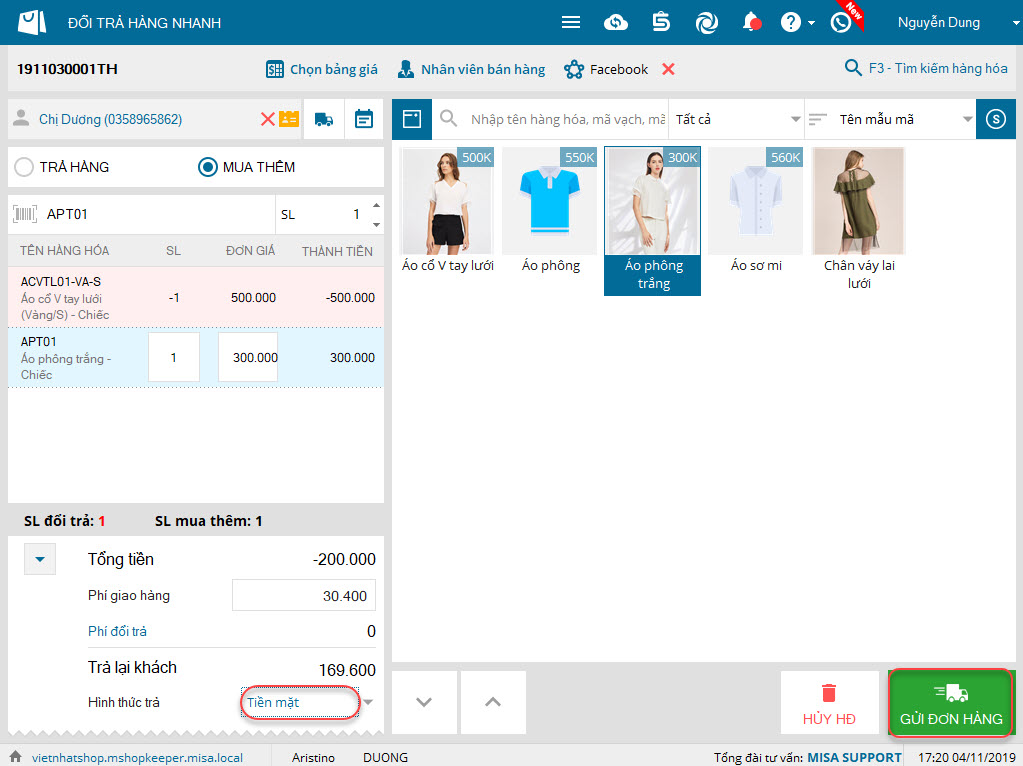This screenshot has height=766, width=1023.
Task: Click the customer person icon
Action: coord(22,118)
